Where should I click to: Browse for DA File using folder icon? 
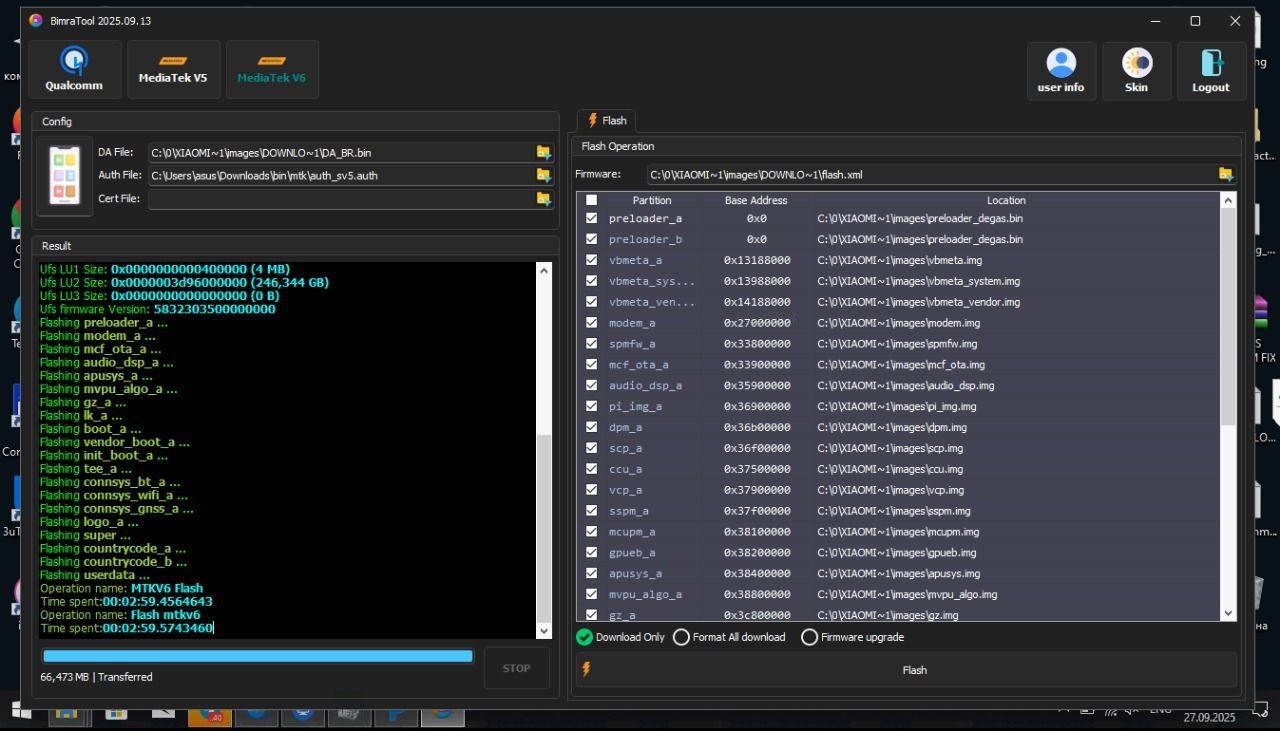click(543, 153)
